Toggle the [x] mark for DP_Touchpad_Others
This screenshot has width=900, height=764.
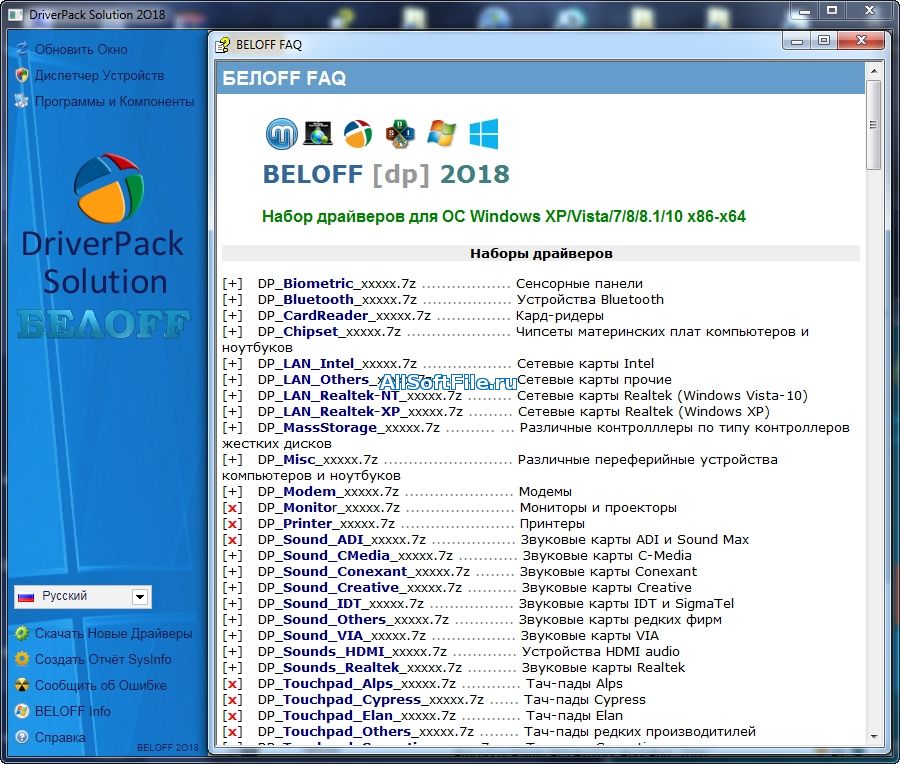232,732
